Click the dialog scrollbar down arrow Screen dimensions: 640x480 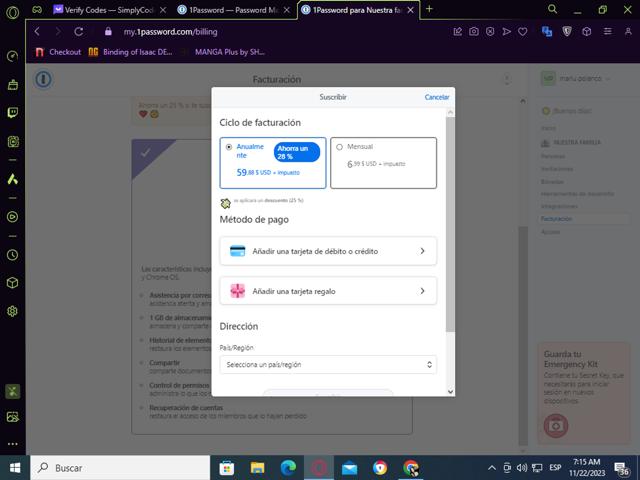(450, 391)
